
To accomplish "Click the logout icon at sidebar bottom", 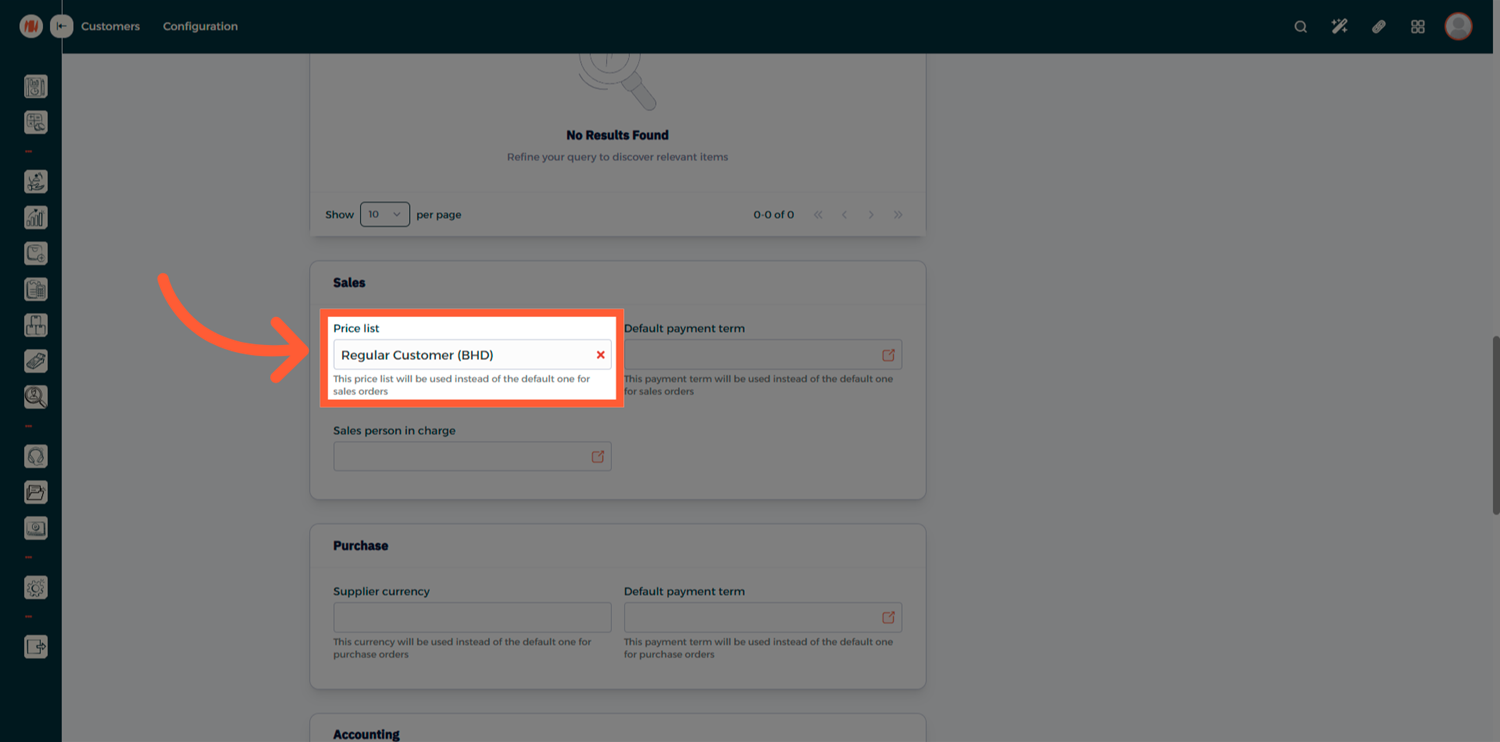I will point(36,647).
